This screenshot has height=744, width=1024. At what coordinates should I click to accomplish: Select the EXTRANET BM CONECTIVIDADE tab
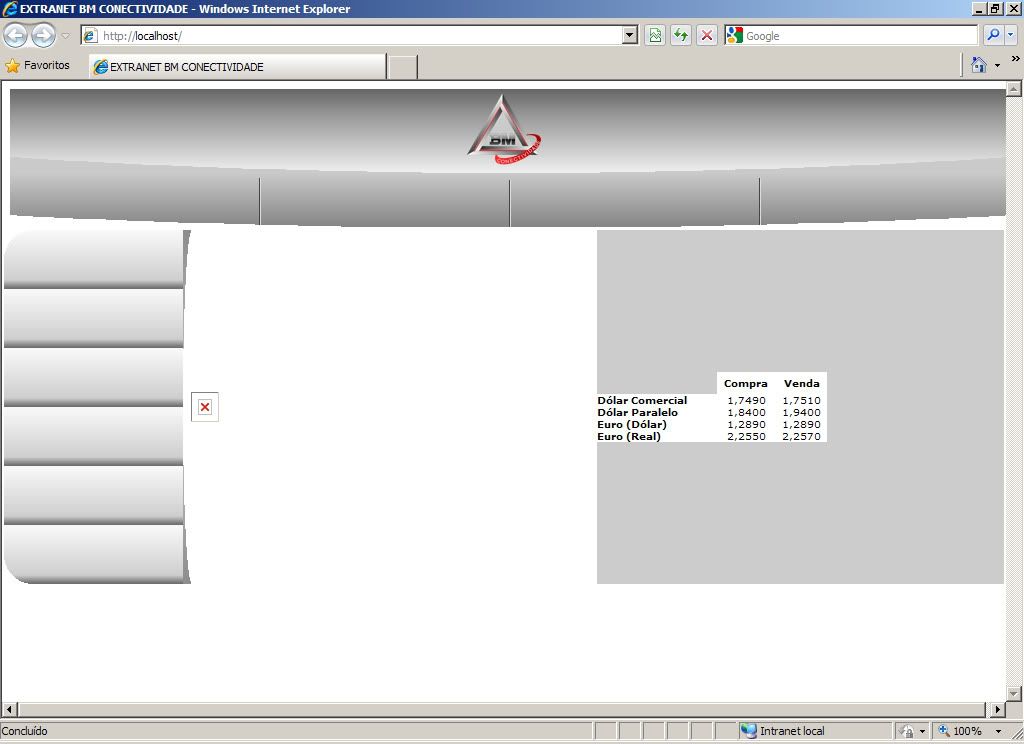237,67
